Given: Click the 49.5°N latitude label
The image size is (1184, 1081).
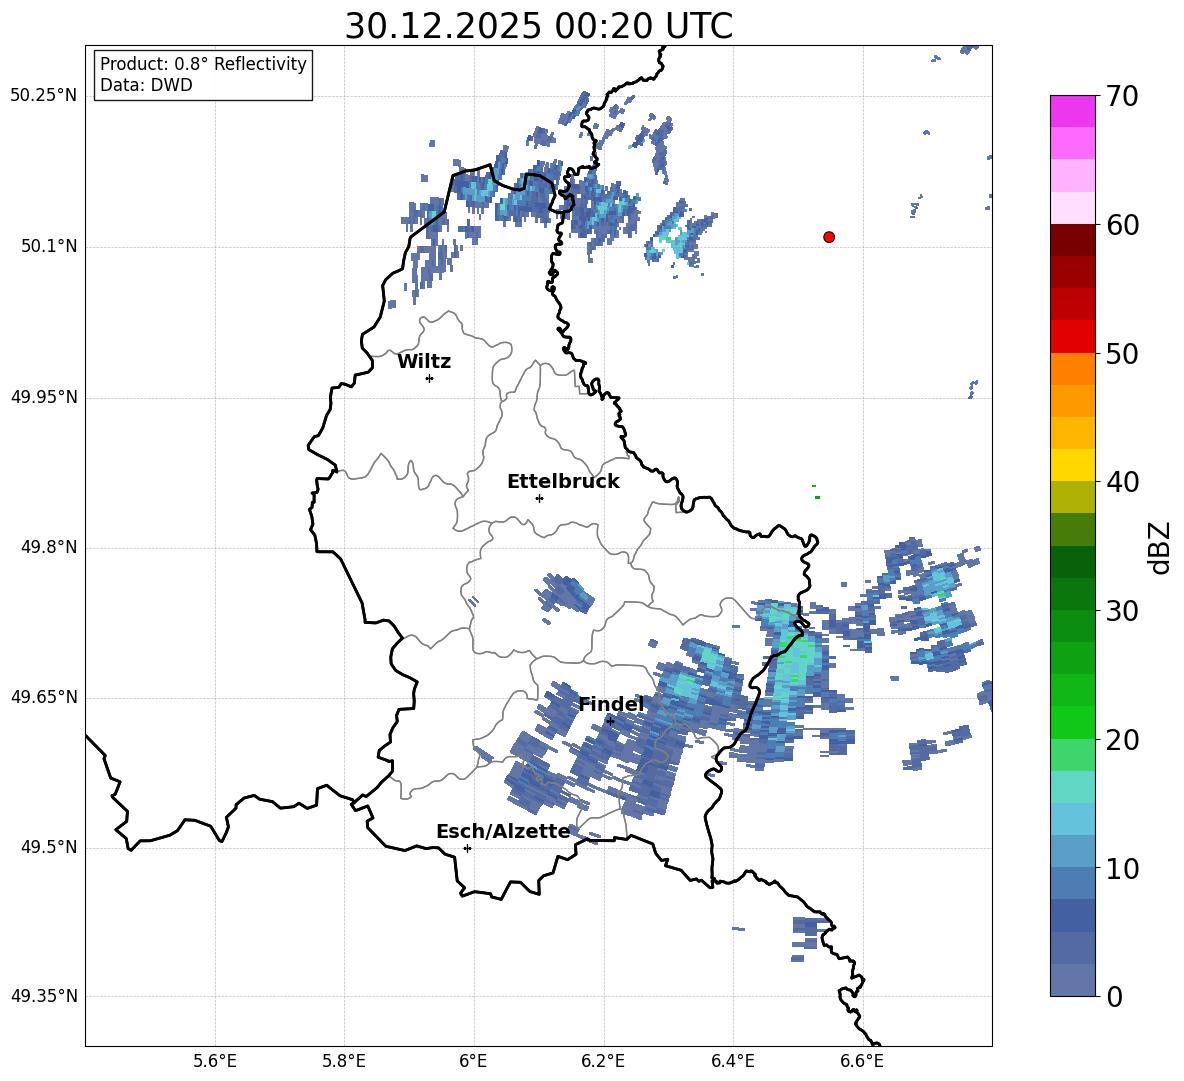Looking at the screenshot, I should tap(49, 847).
